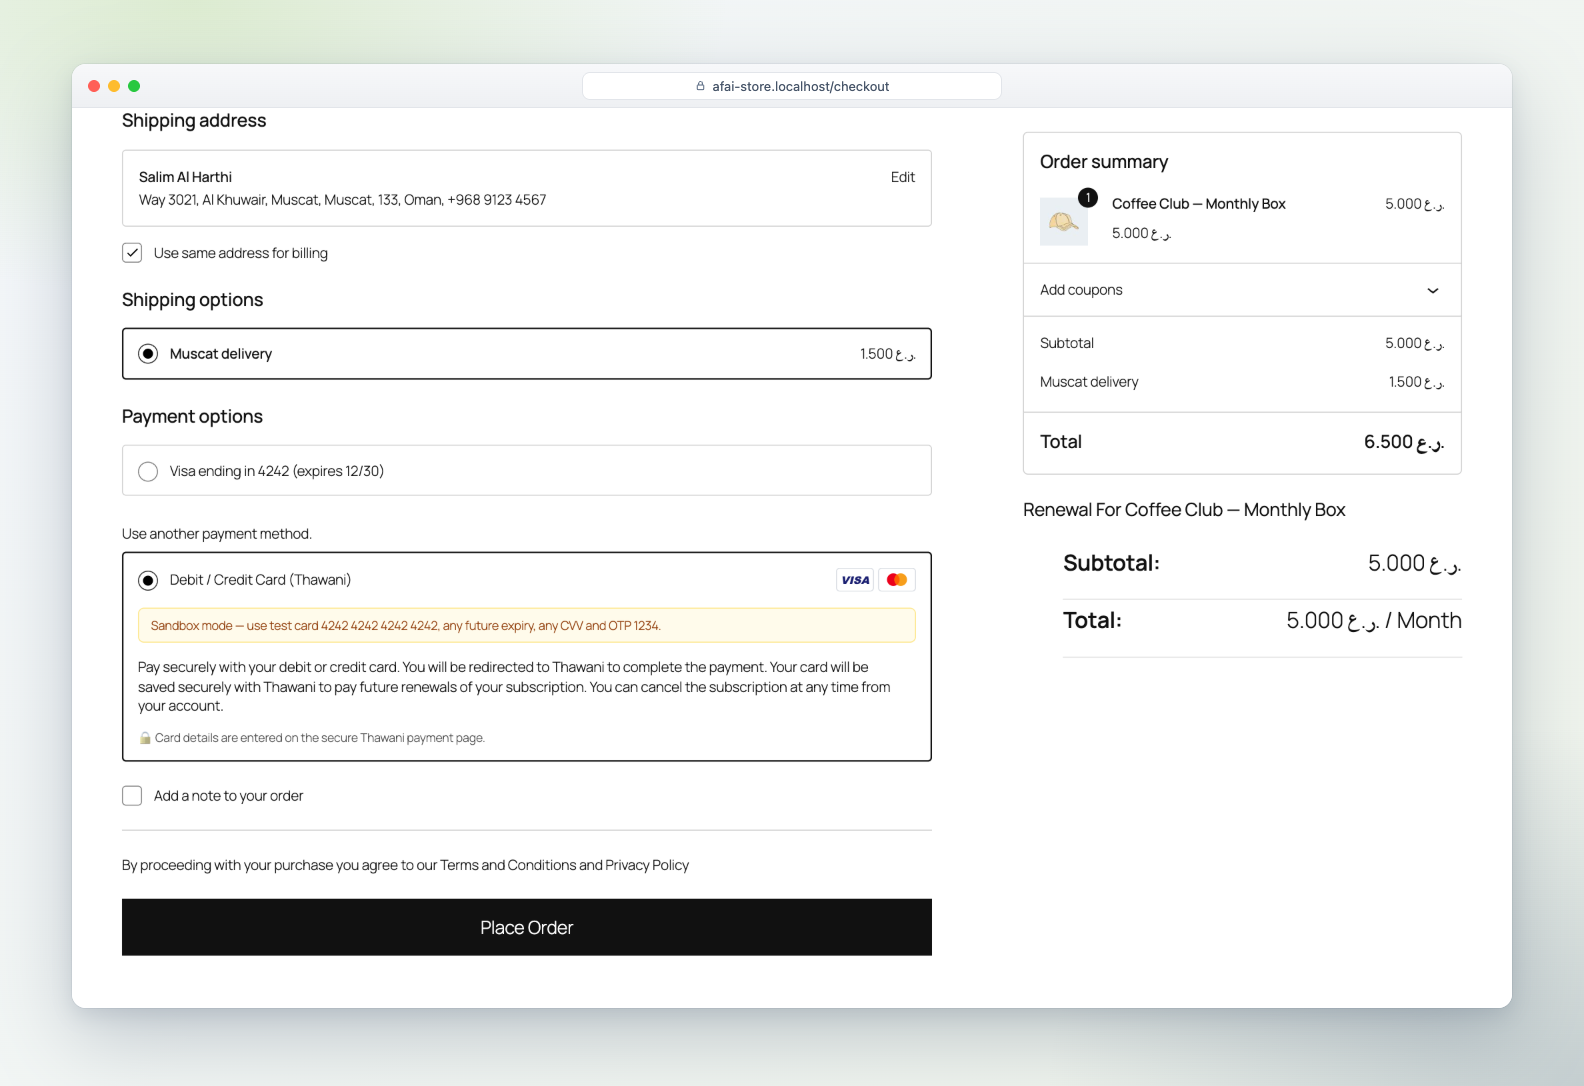Click the Salim Al Harthi name
Screen dimensions: 1584x1086
(185, 177)
